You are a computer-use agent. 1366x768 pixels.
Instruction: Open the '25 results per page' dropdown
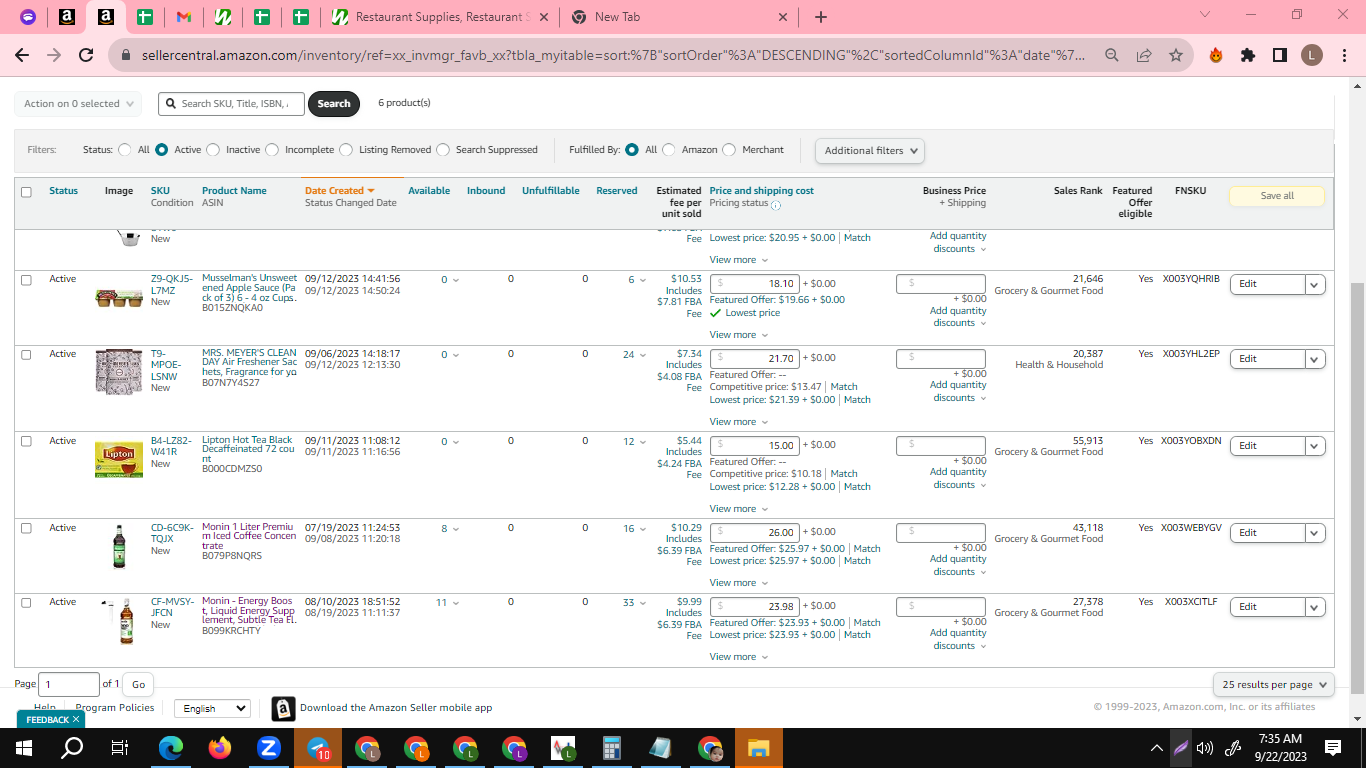(1274, 685)
